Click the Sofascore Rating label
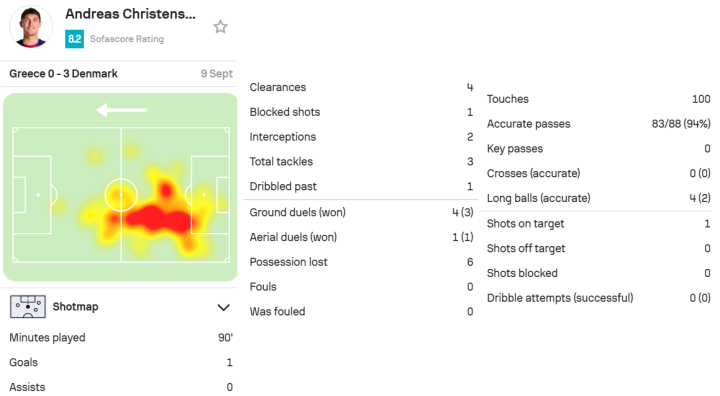This screenshot has width=720, height=396. click(x=127, y=39)
